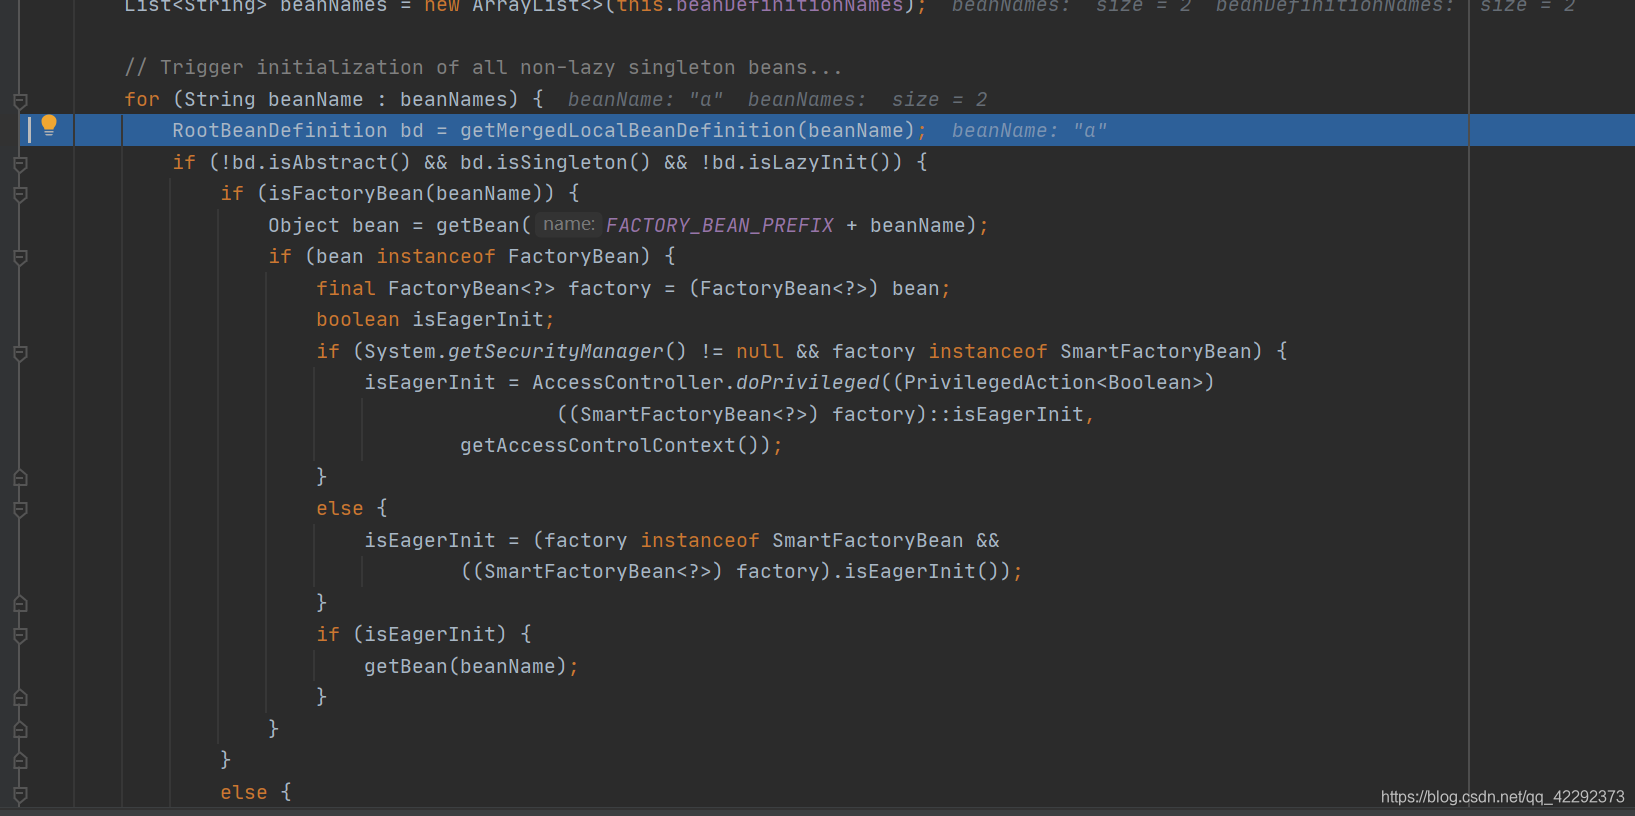Click bd.isSingleton() call
This screenshot has height=816, width=1635.
555,163
